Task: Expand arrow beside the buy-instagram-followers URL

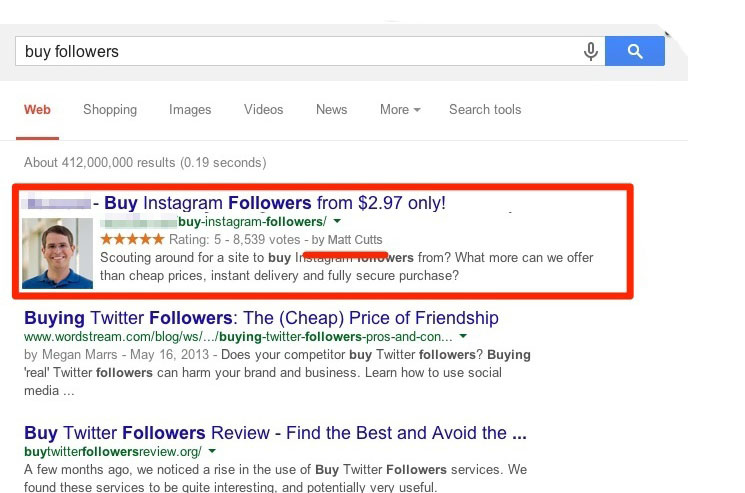Action: [x=337, y=222]
